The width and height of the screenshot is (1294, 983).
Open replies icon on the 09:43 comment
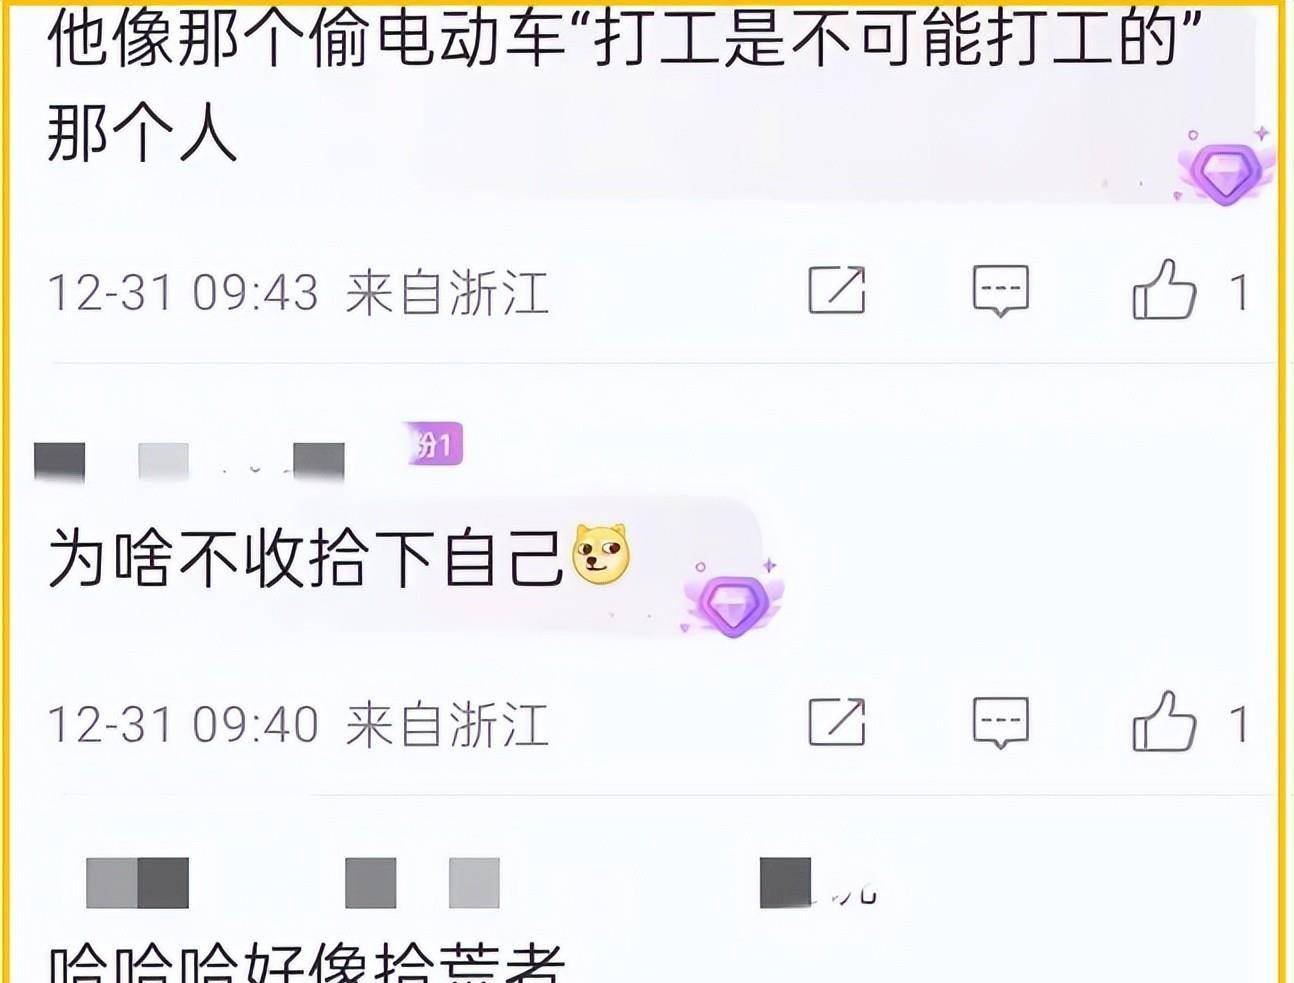pos(1000,291)
